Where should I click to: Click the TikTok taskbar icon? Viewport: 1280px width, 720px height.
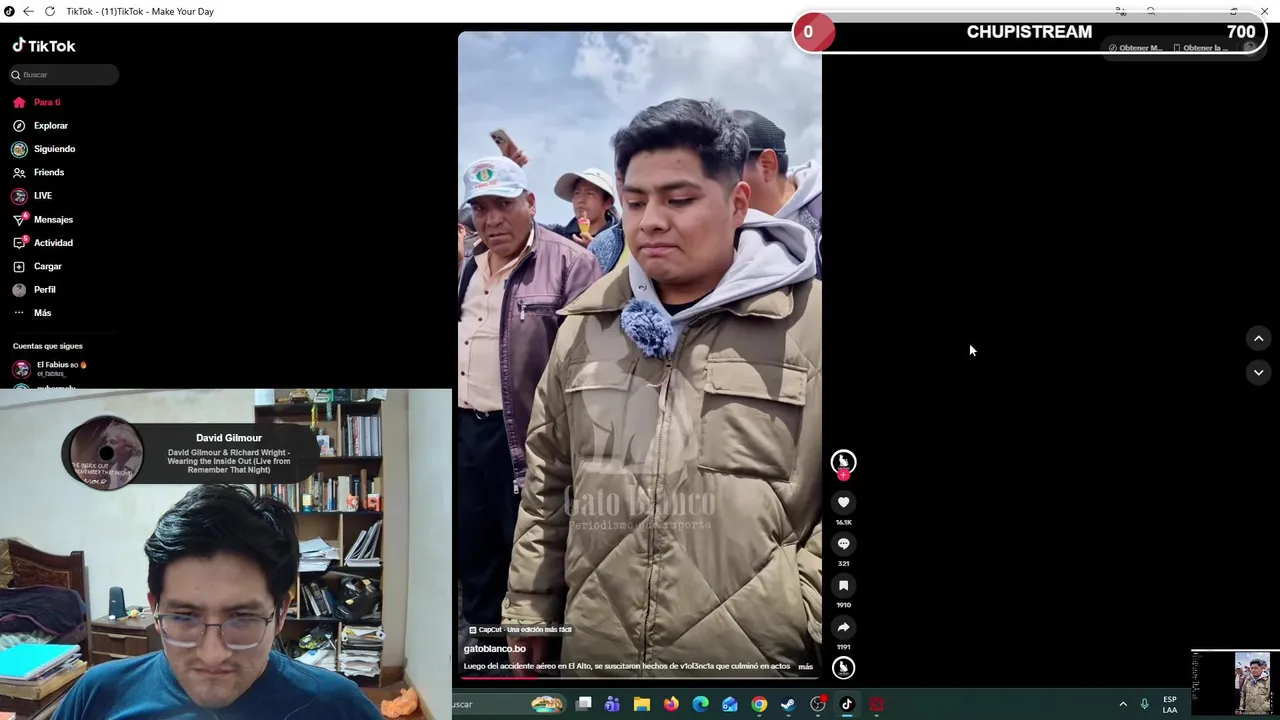[x=847, y=704]
